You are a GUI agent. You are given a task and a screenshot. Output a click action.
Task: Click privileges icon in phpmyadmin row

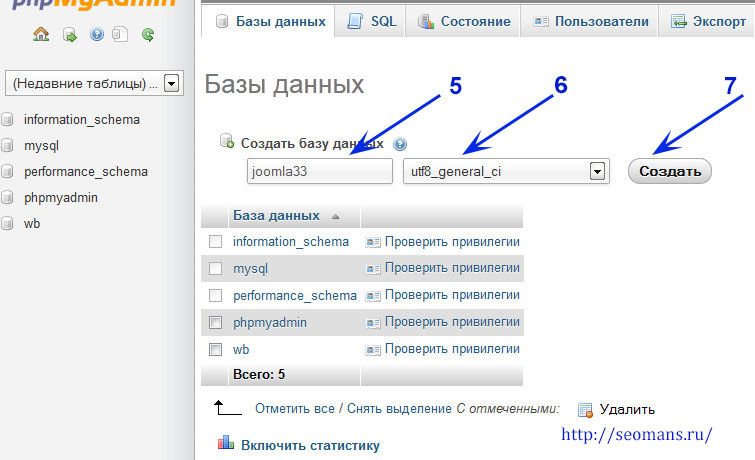click(x=373, y=322)
